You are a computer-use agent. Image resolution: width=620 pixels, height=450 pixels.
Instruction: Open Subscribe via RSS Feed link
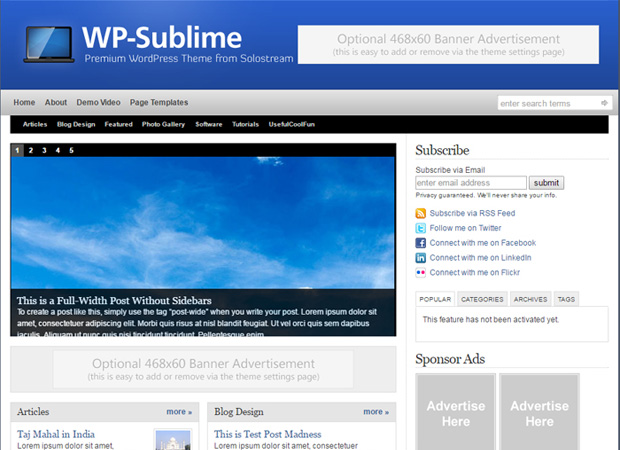473,213
